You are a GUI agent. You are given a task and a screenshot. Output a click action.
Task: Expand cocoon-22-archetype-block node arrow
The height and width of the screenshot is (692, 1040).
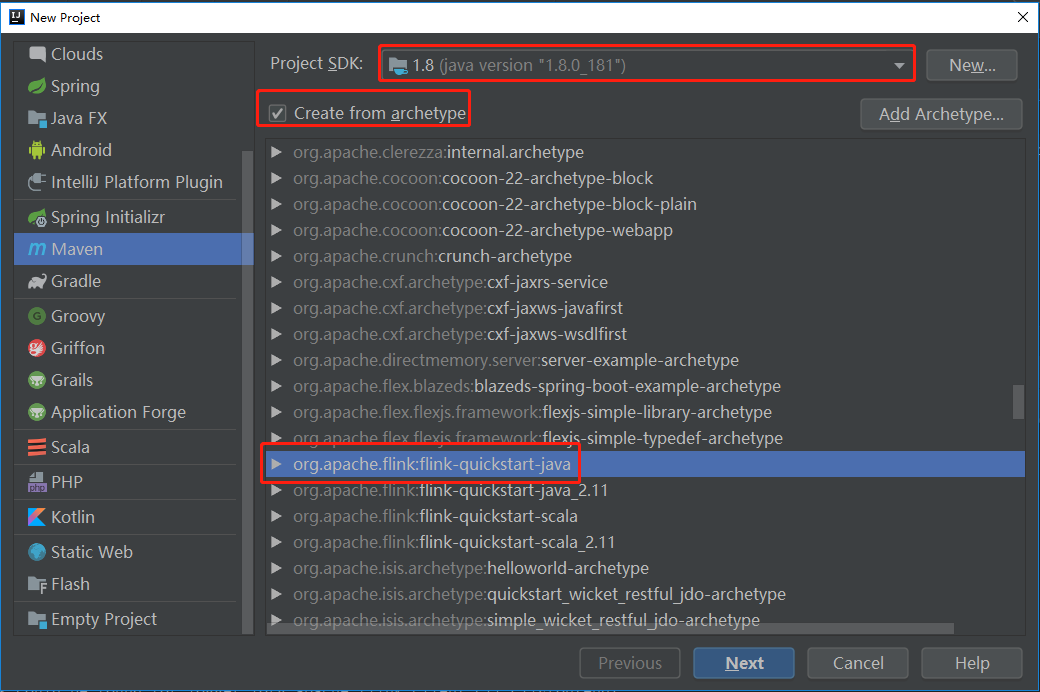[x=277, y=178]
